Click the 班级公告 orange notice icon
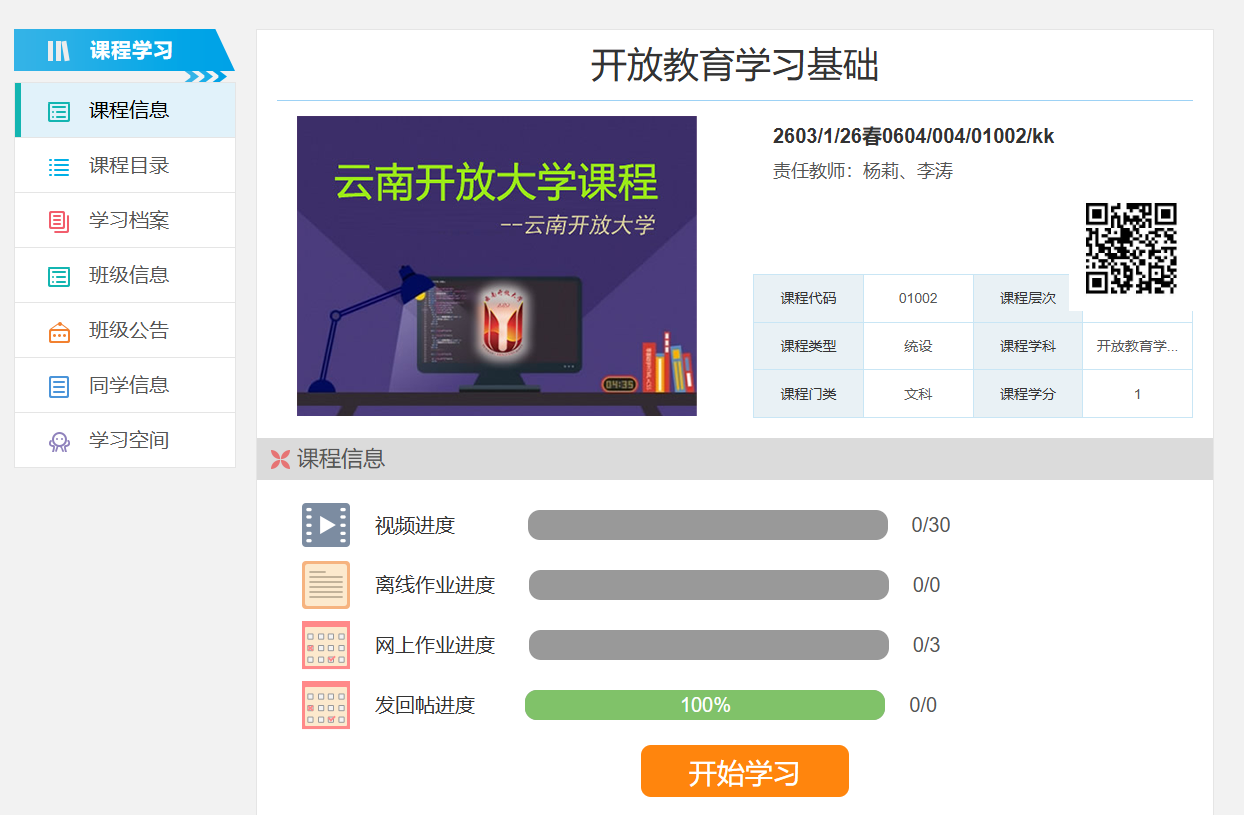1244x815 pixels. [59, 331]
